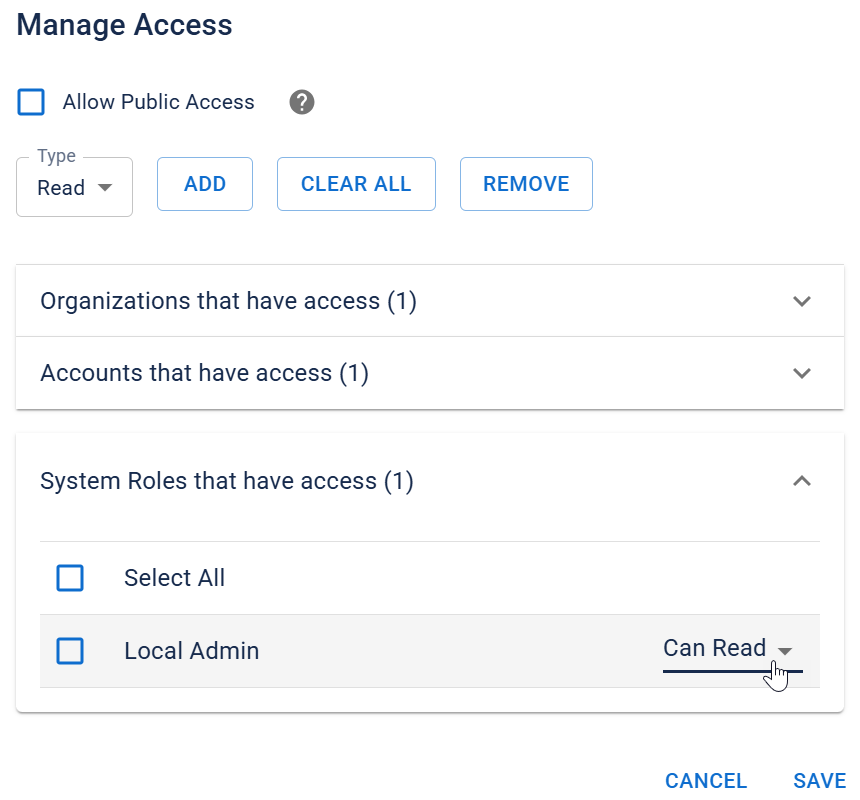Open the Type selector showing Read
The height and width of the screenshot is (800, 860).
(x=74, y=187)
